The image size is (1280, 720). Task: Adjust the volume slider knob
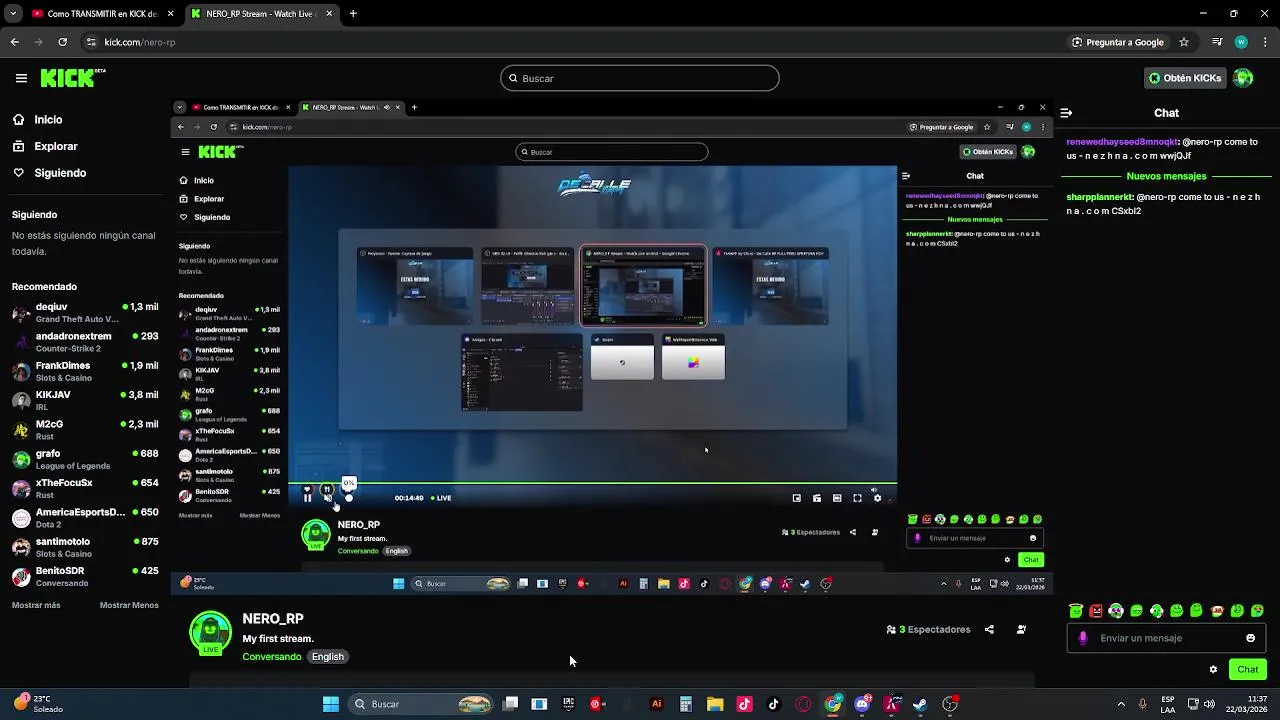(348, 498)
